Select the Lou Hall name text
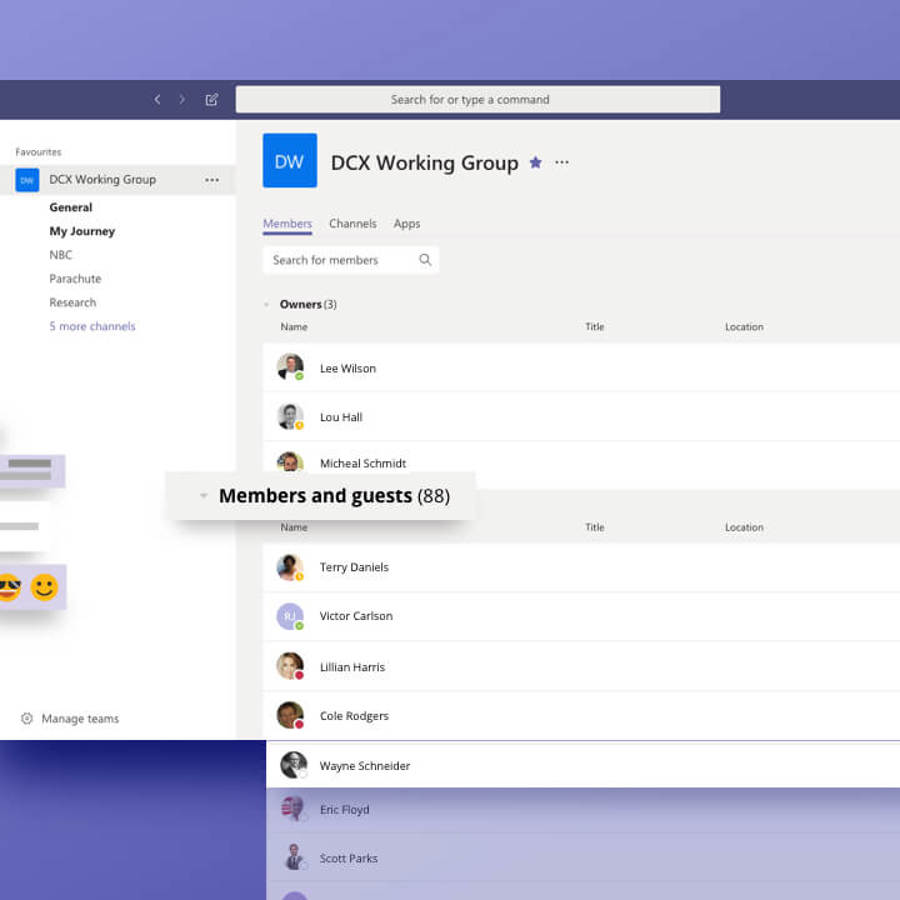Screen dimensions: 900x900 341,417
